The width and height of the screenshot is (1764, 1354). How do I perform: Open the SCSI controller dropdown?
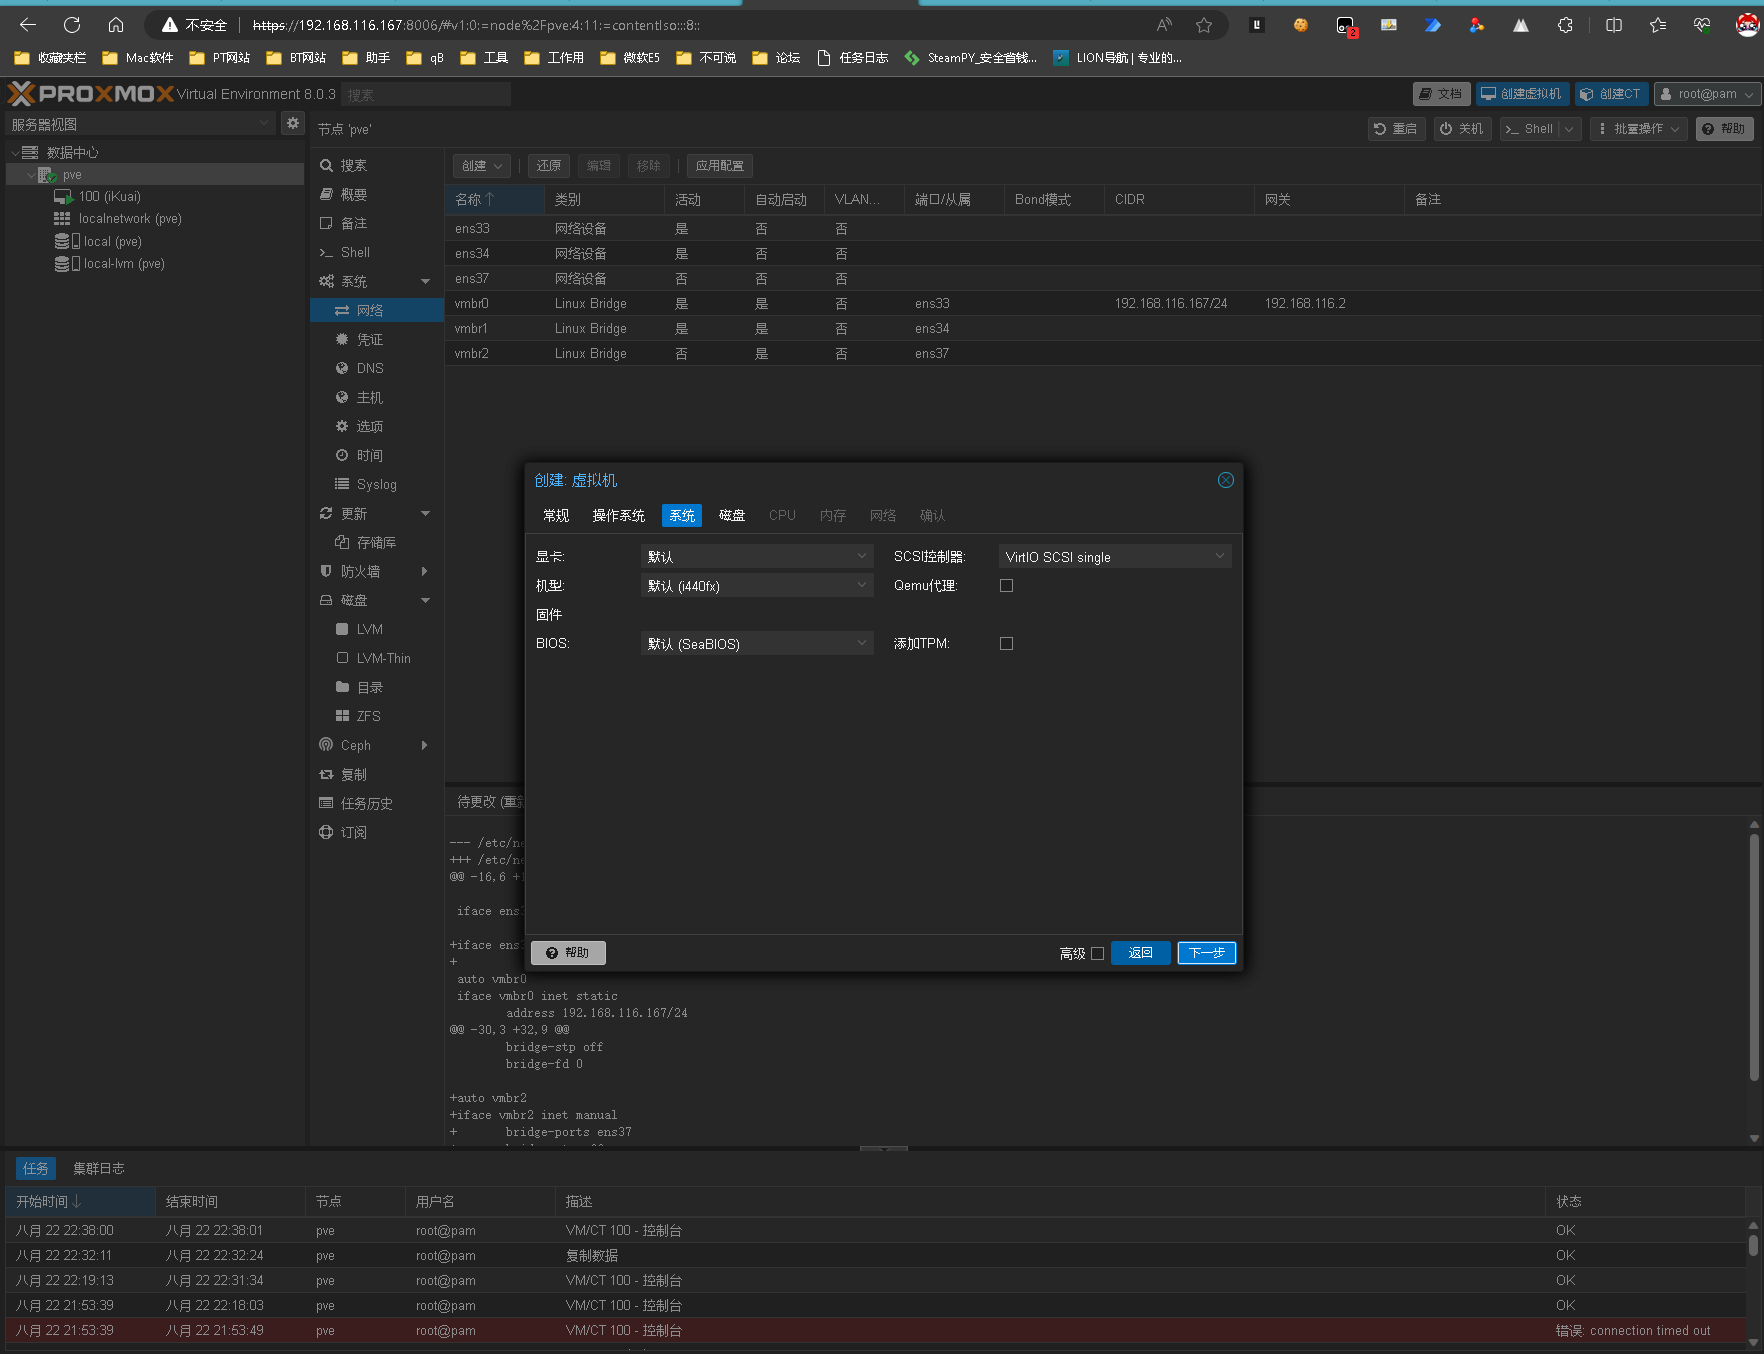click(1114, 557)
